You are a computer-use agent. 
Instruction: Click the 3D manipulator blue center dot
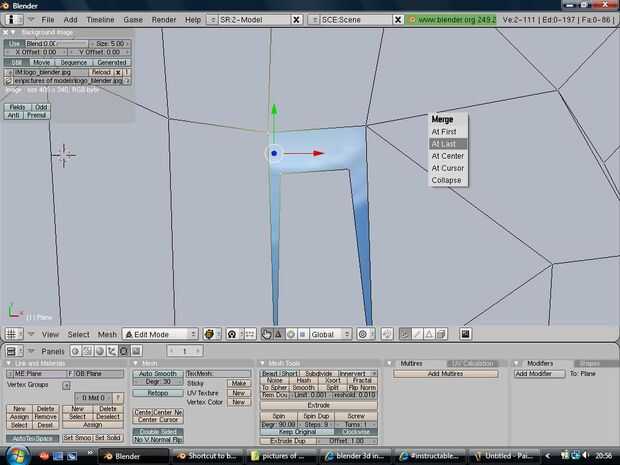point(274,153)
